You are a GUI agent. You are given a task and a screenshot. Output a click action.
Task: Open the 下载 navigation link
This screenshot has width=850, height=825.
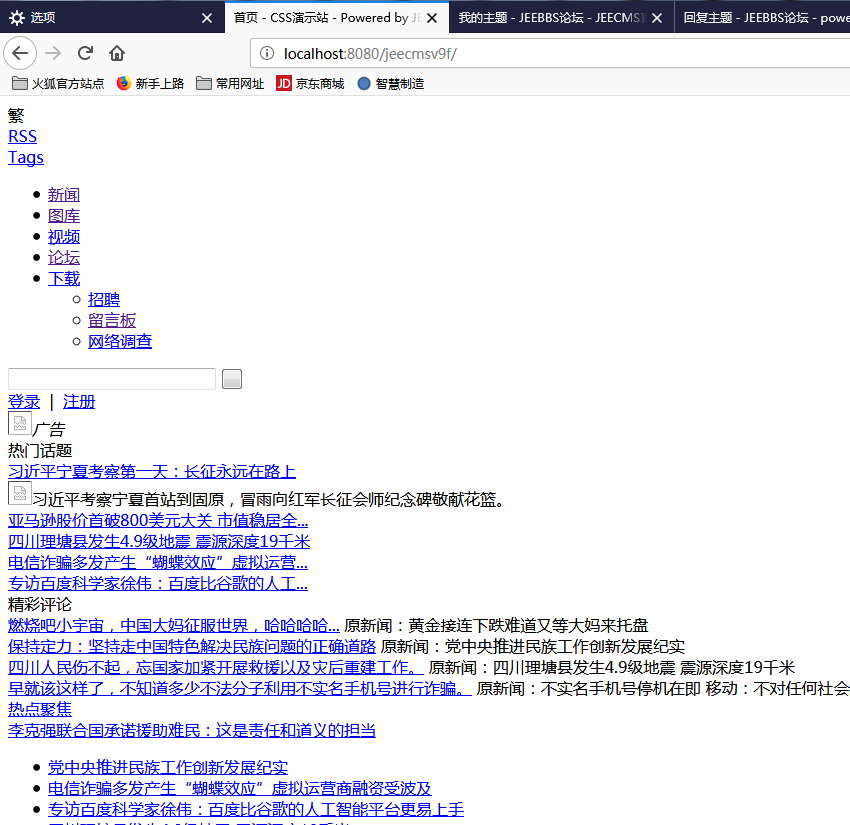click(64, 279)
